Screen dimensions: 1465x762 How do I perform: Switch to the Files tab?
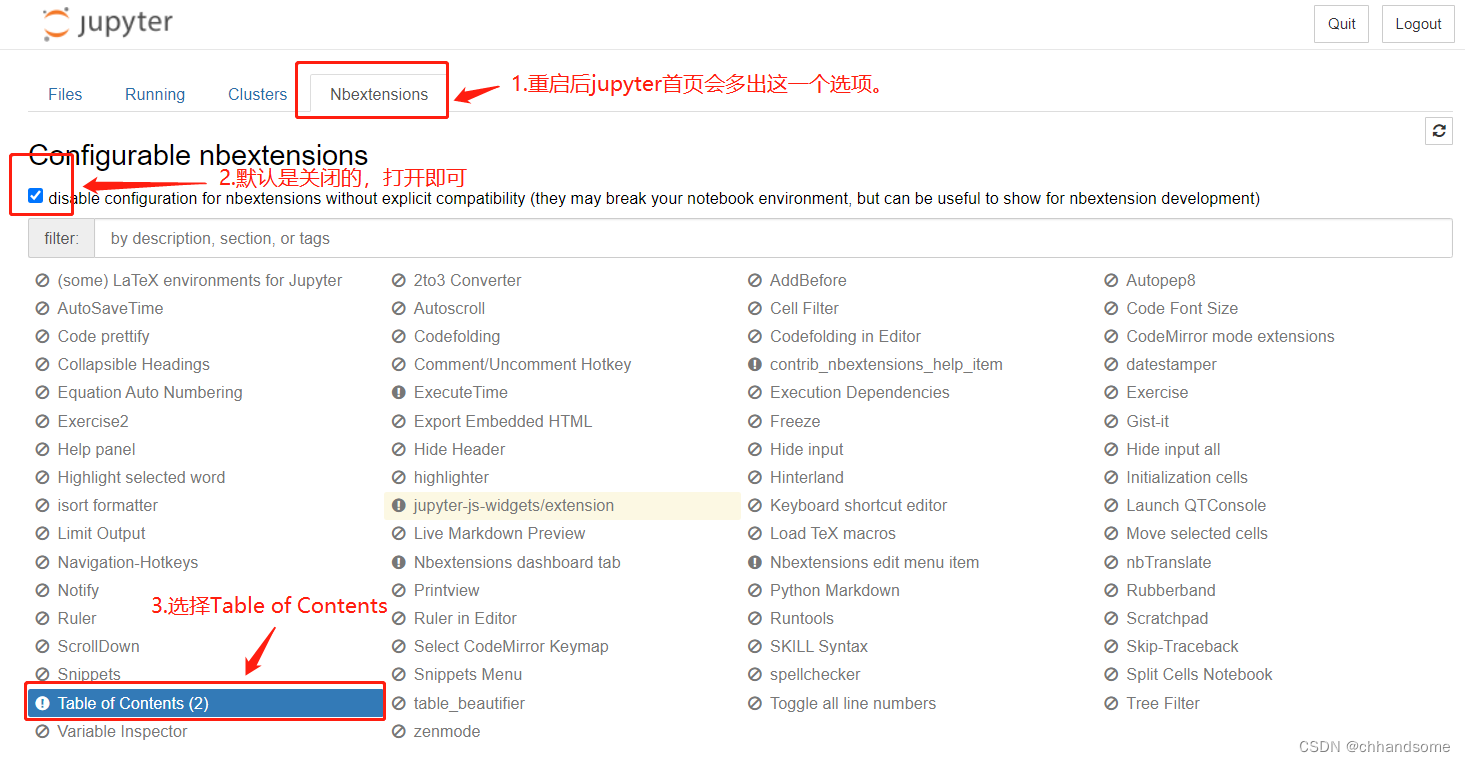click(x=65, y=94)
